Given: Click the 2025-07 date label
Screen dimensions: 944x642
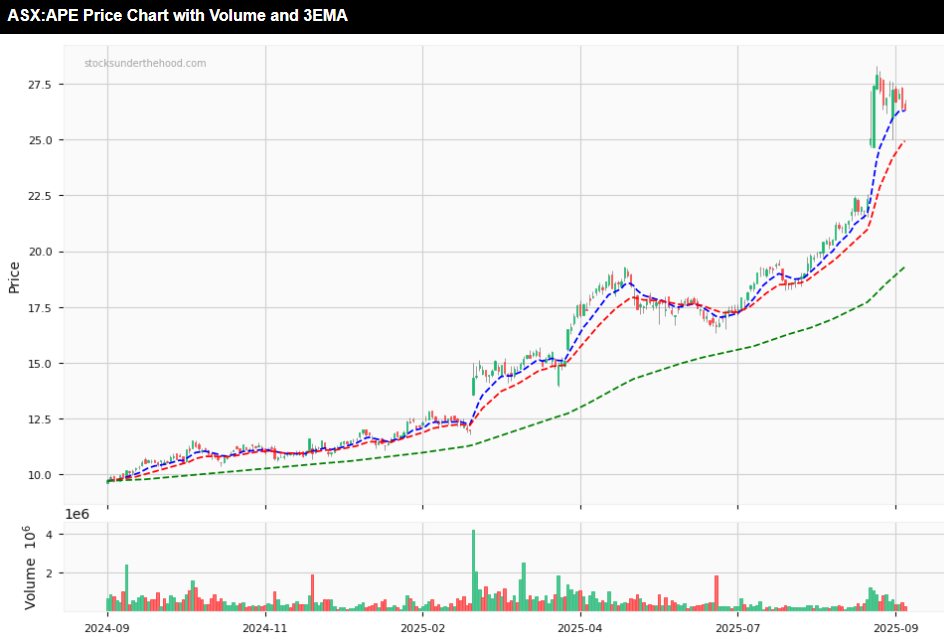Looking at the screenshot, I should coord(737,629).
